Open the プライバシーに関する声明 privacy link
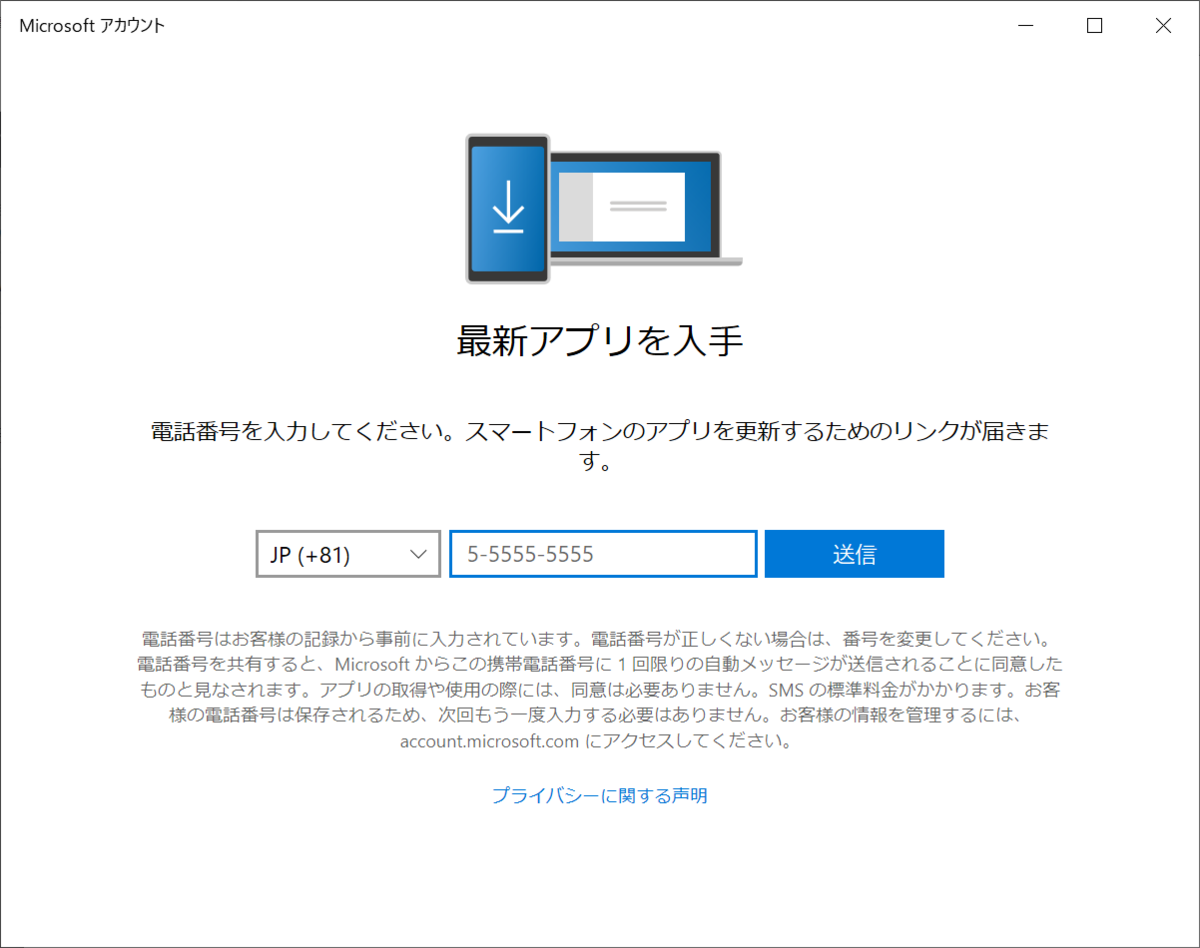1200x948 pixels. [600, 796]
